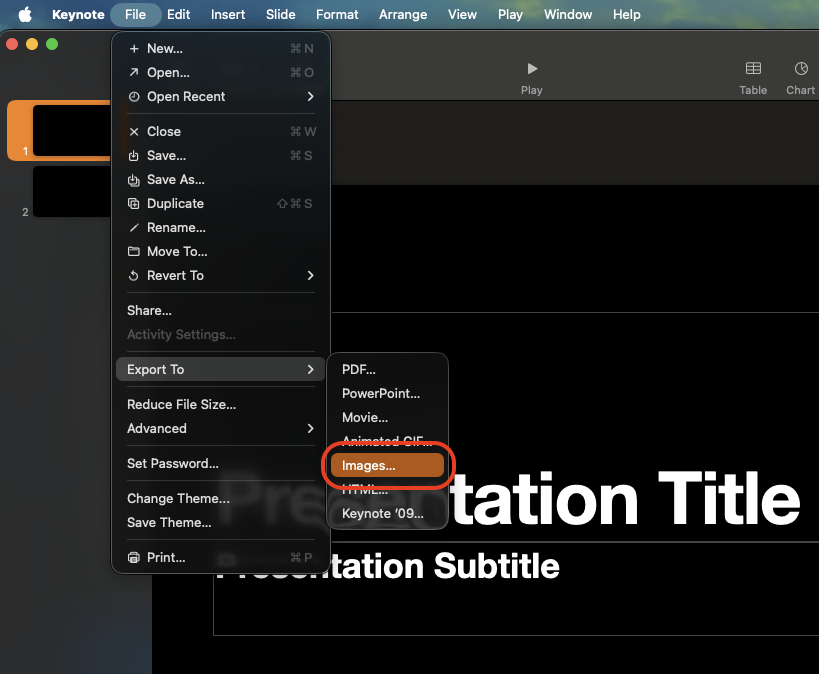
Task: Click the Close X icon in menu
Action: click(134, 132)
